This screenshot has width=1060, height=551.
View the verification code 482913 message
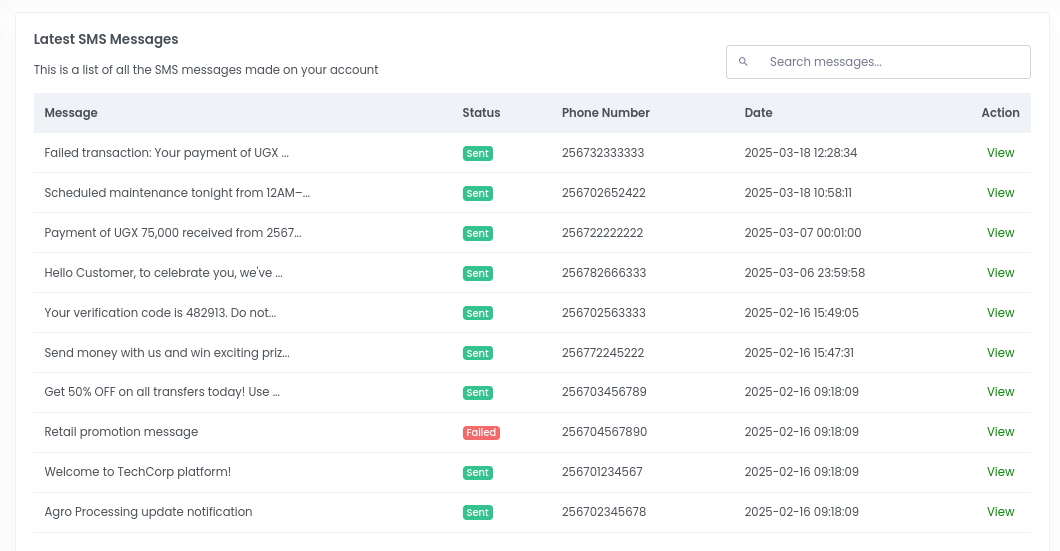[x=1000, y=312]
